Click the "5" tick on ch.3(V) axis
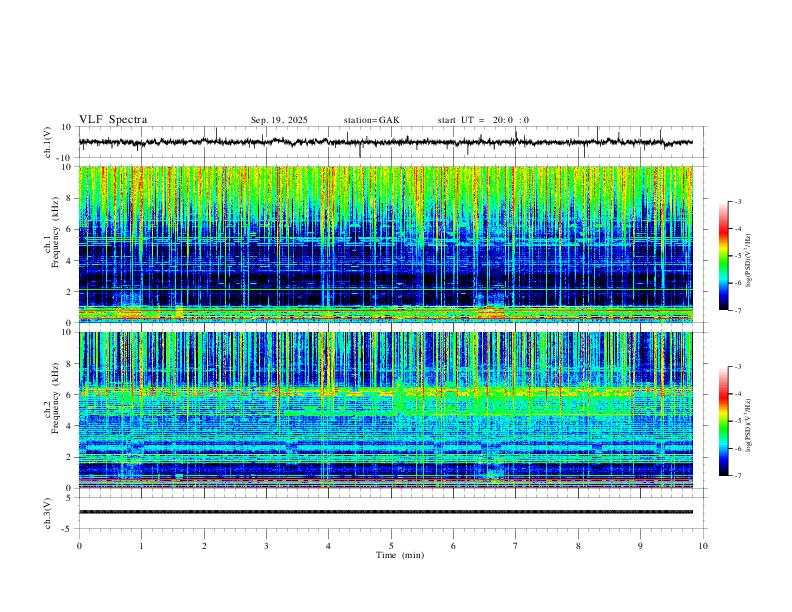The width and height of the screenshot is (792, 612). (70, 497)
